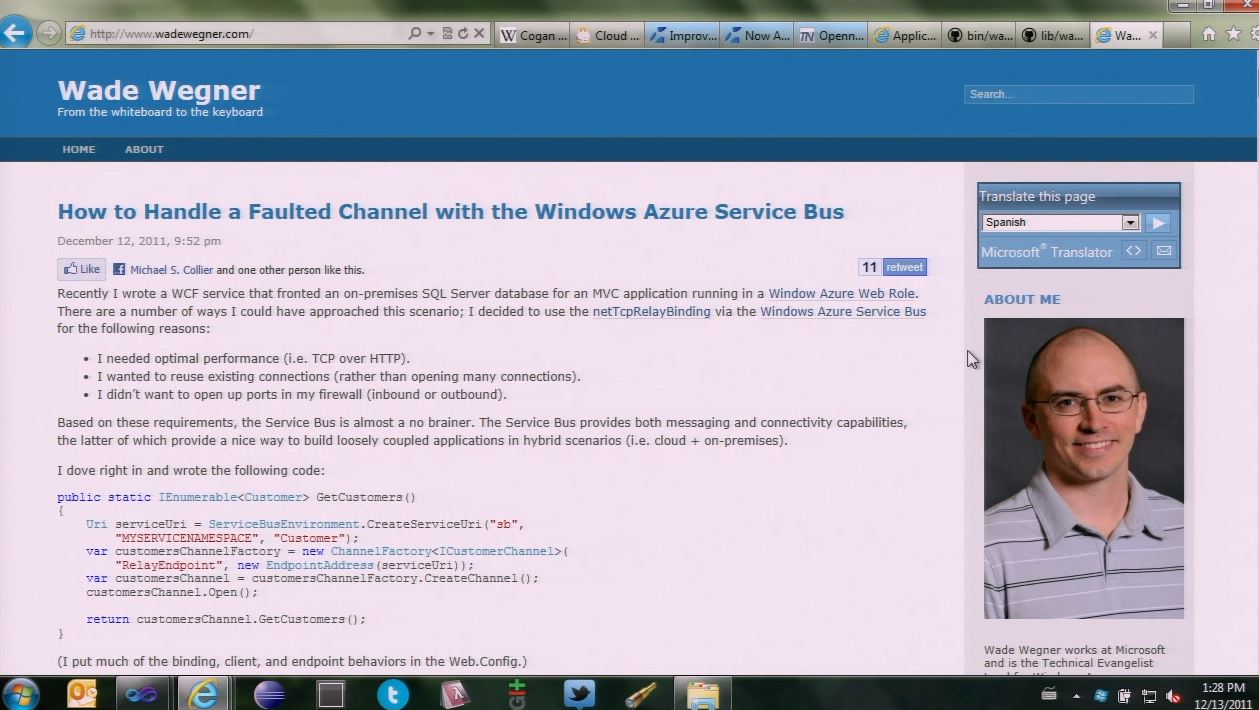
Task: Open the address bar search dropdown arrow
Action: (431, 34)
